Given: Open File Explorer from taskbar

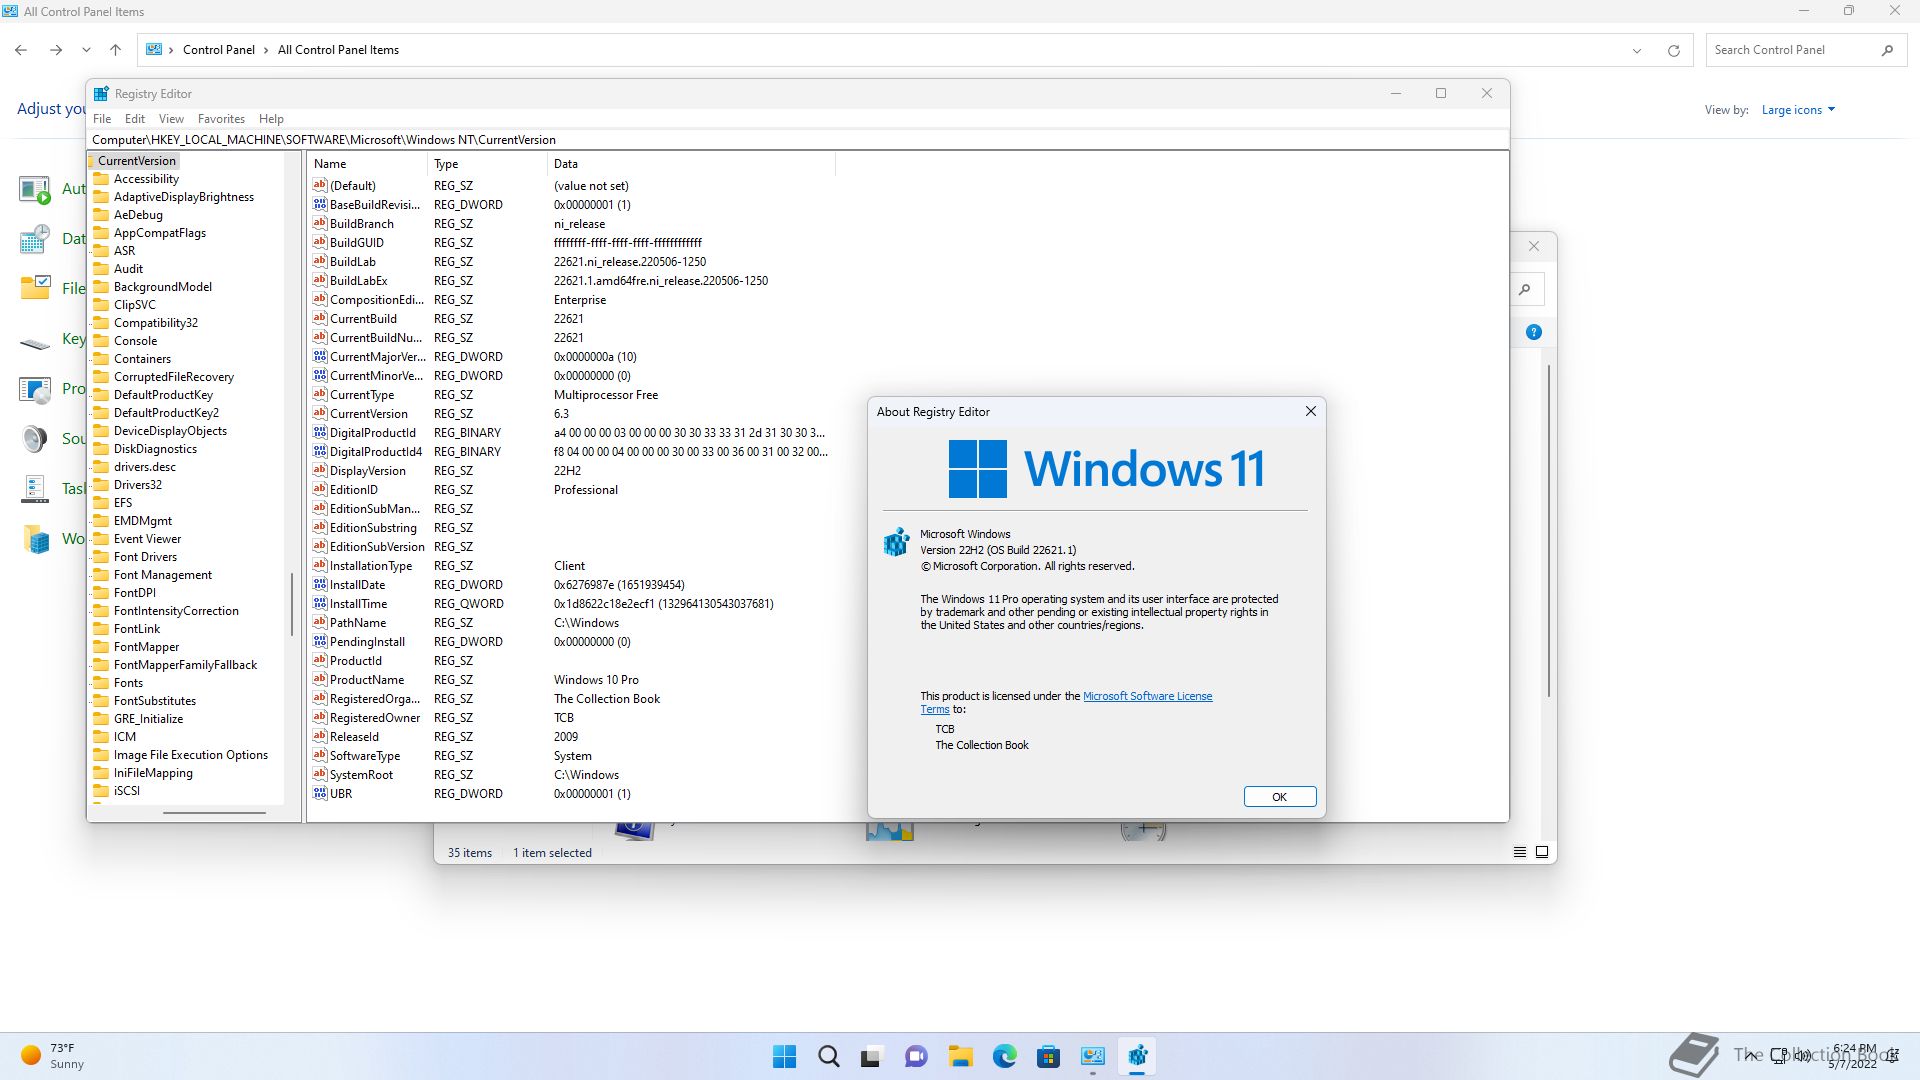Looking at the screenshot, I should (x=960, y=1056).
